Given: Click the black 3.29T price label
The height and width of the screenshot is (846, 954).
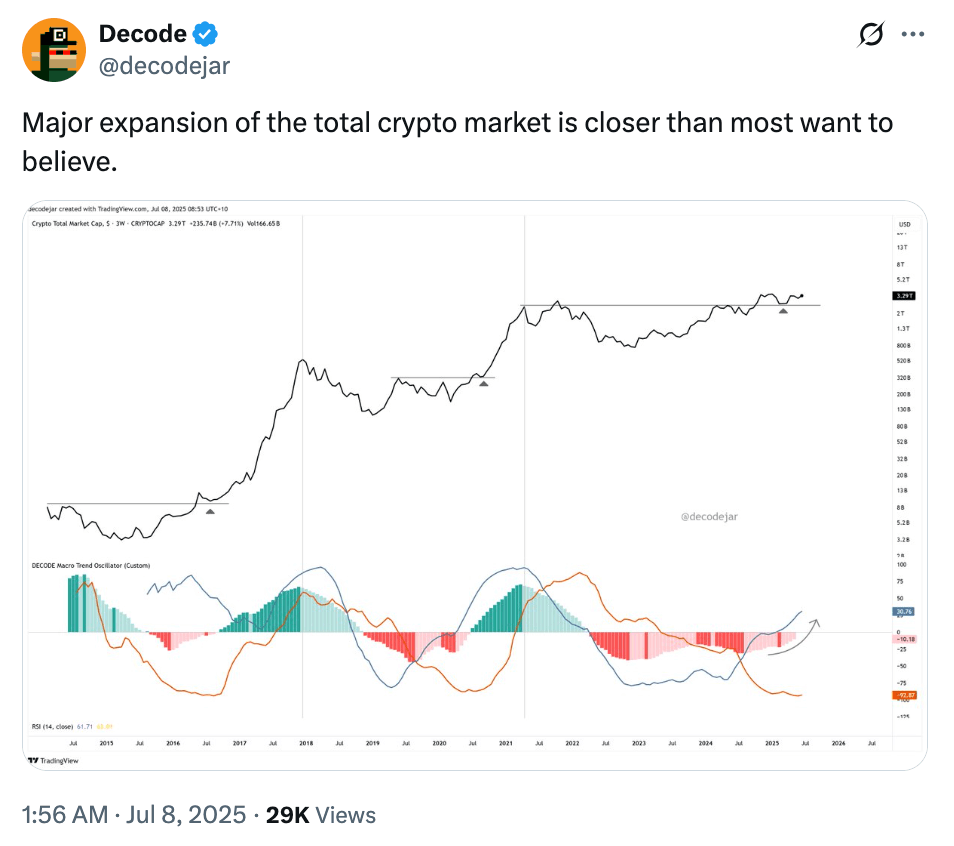Looking at the screenshot, I should (904, 296).
